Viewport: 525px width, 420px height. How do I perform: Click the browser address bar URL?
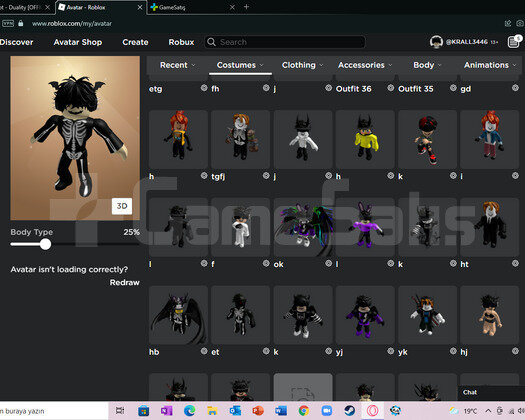[x=72, y=23]
